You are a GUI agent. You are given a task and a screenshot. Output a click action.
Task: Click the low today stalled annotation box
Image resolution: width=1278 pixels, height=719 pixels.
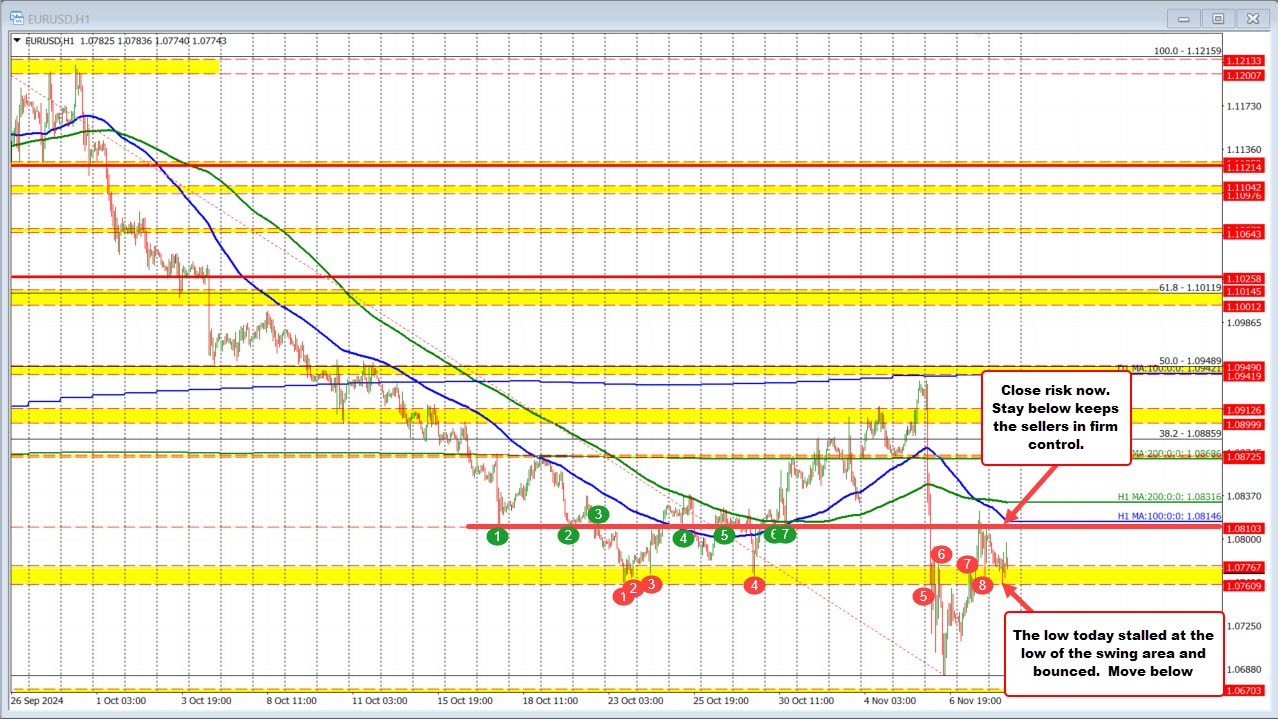coord(1113,653)
